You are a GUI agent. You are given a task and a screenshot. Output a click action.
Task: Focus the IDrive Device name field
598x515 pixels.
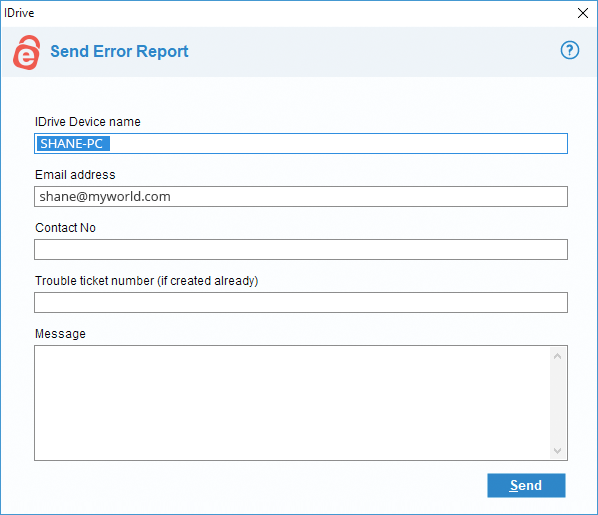[301, 143]
